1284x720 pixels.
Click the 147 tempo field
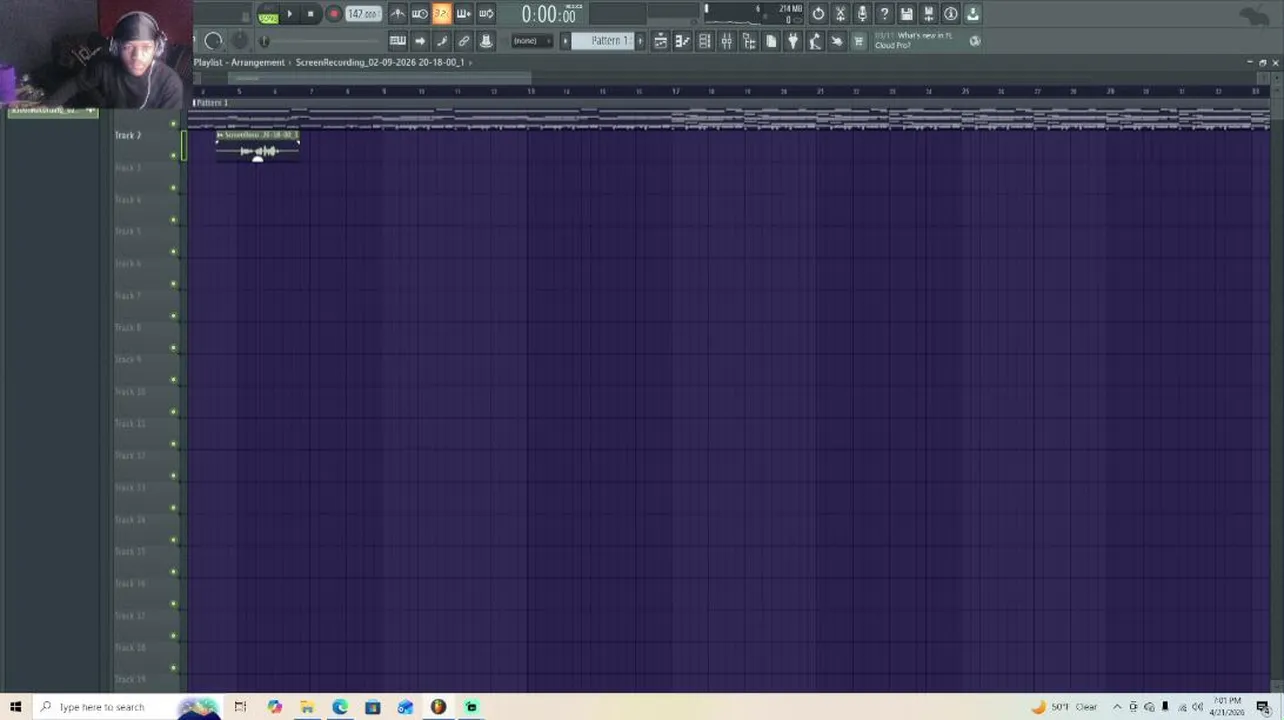tap(363, 14)
